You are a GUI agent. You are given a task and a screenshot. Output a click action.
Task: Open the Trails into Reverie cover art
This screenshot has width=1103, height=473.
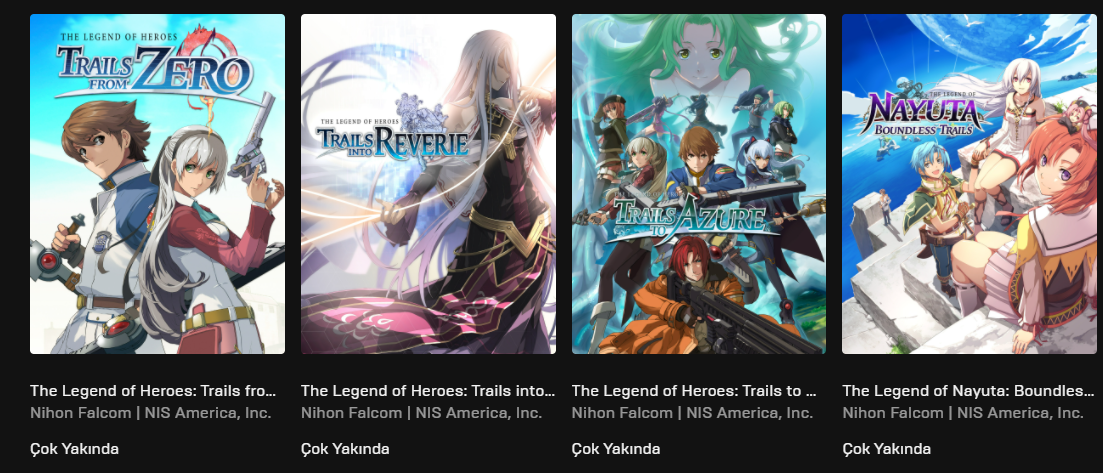coord(428,184)
